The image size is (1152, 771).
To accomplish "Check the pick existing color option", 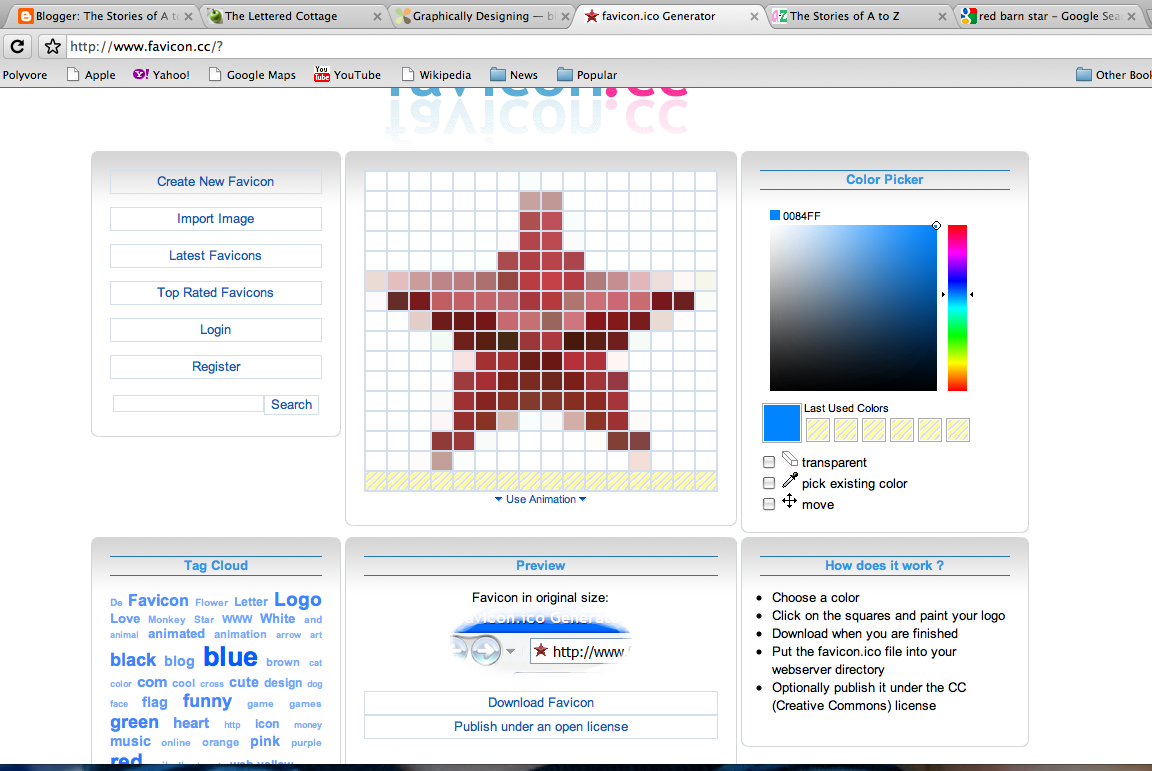I will pos(768,483).
